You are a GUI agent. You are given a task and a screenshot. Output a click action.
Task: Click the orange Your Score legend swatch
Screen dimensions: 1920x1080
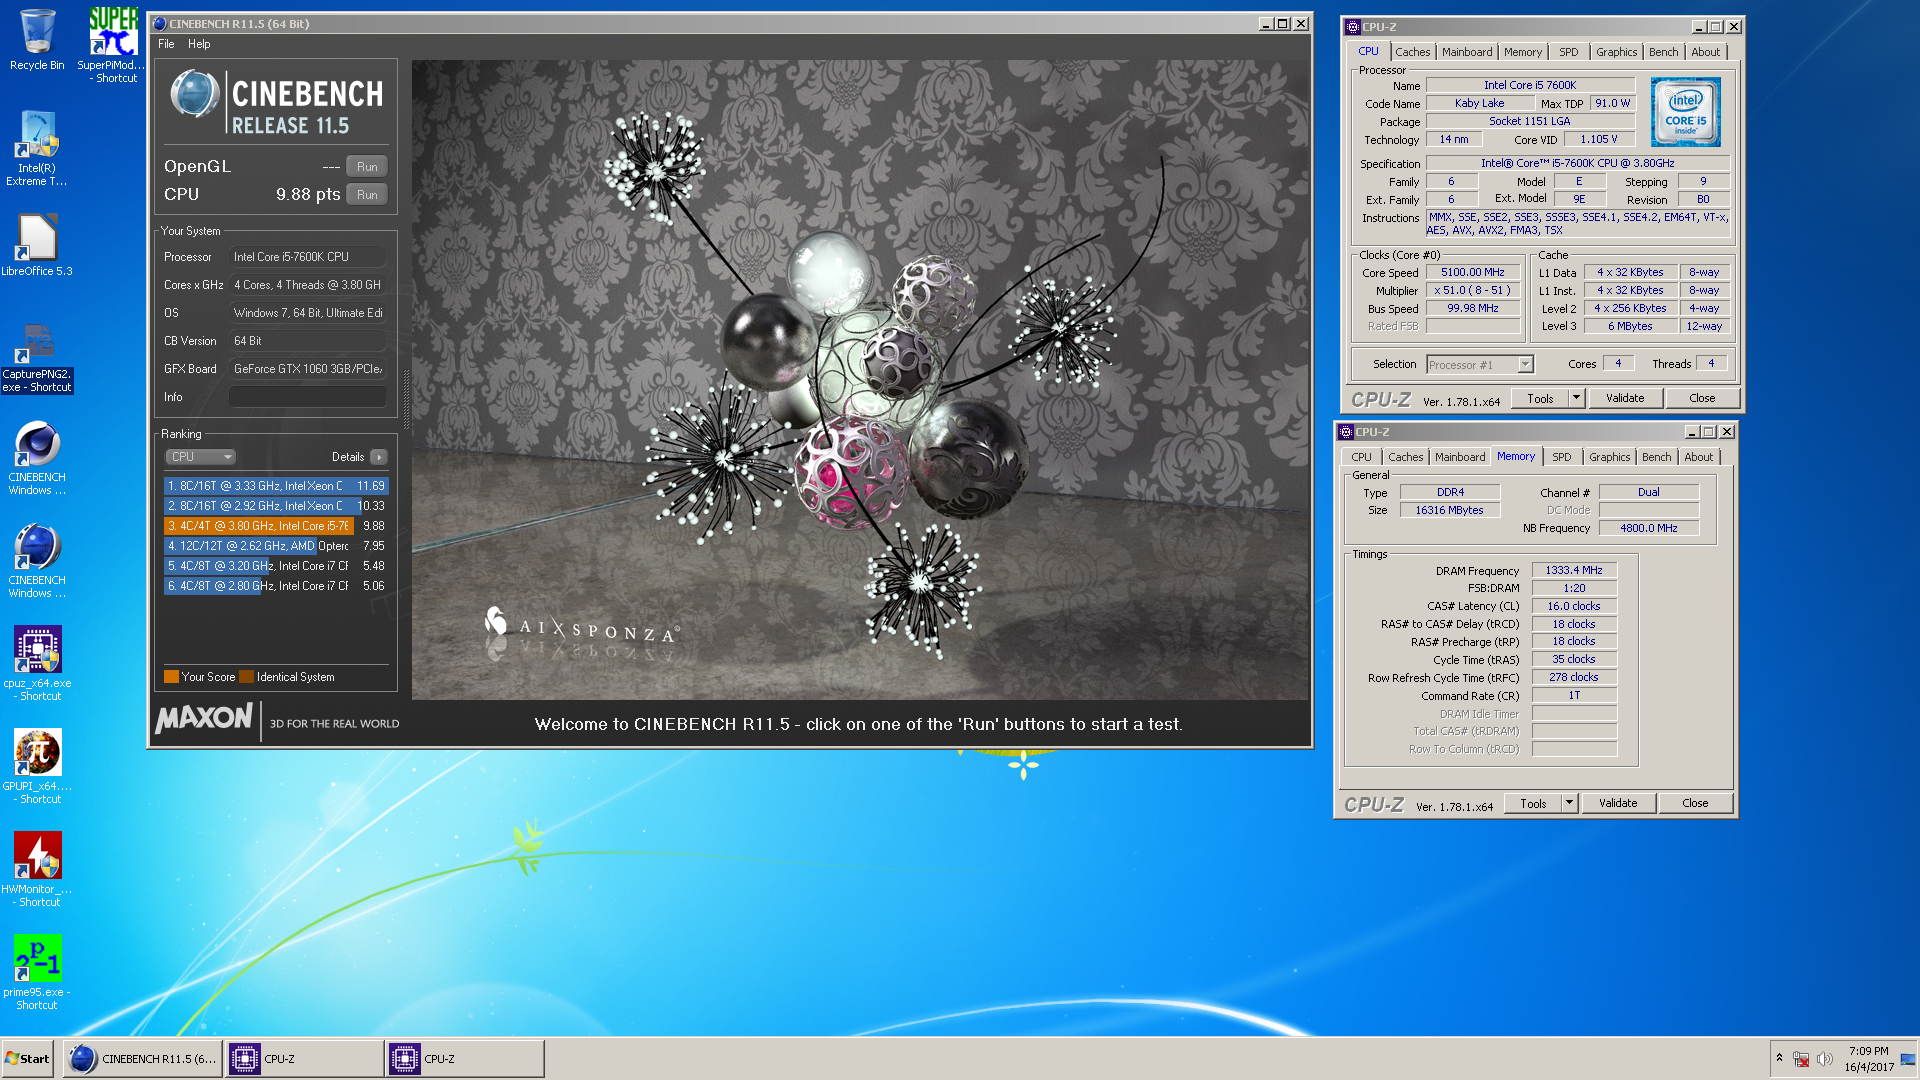click(171, 677)
